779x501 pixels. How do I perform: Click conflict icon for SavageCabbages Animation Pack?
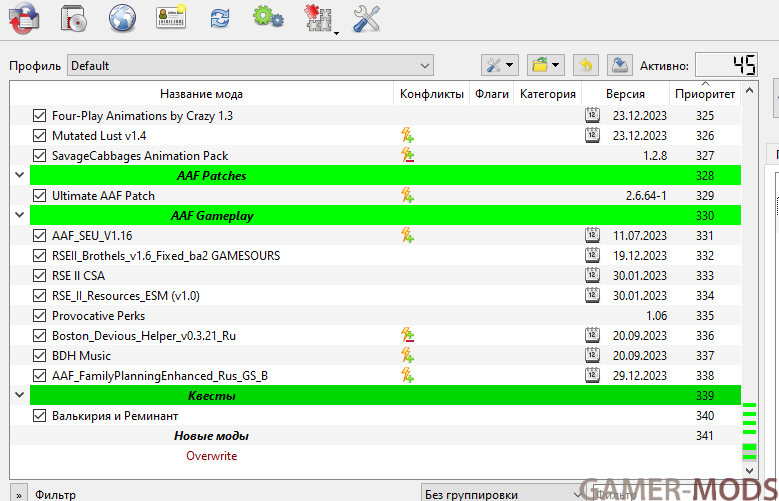click(407, 156)
